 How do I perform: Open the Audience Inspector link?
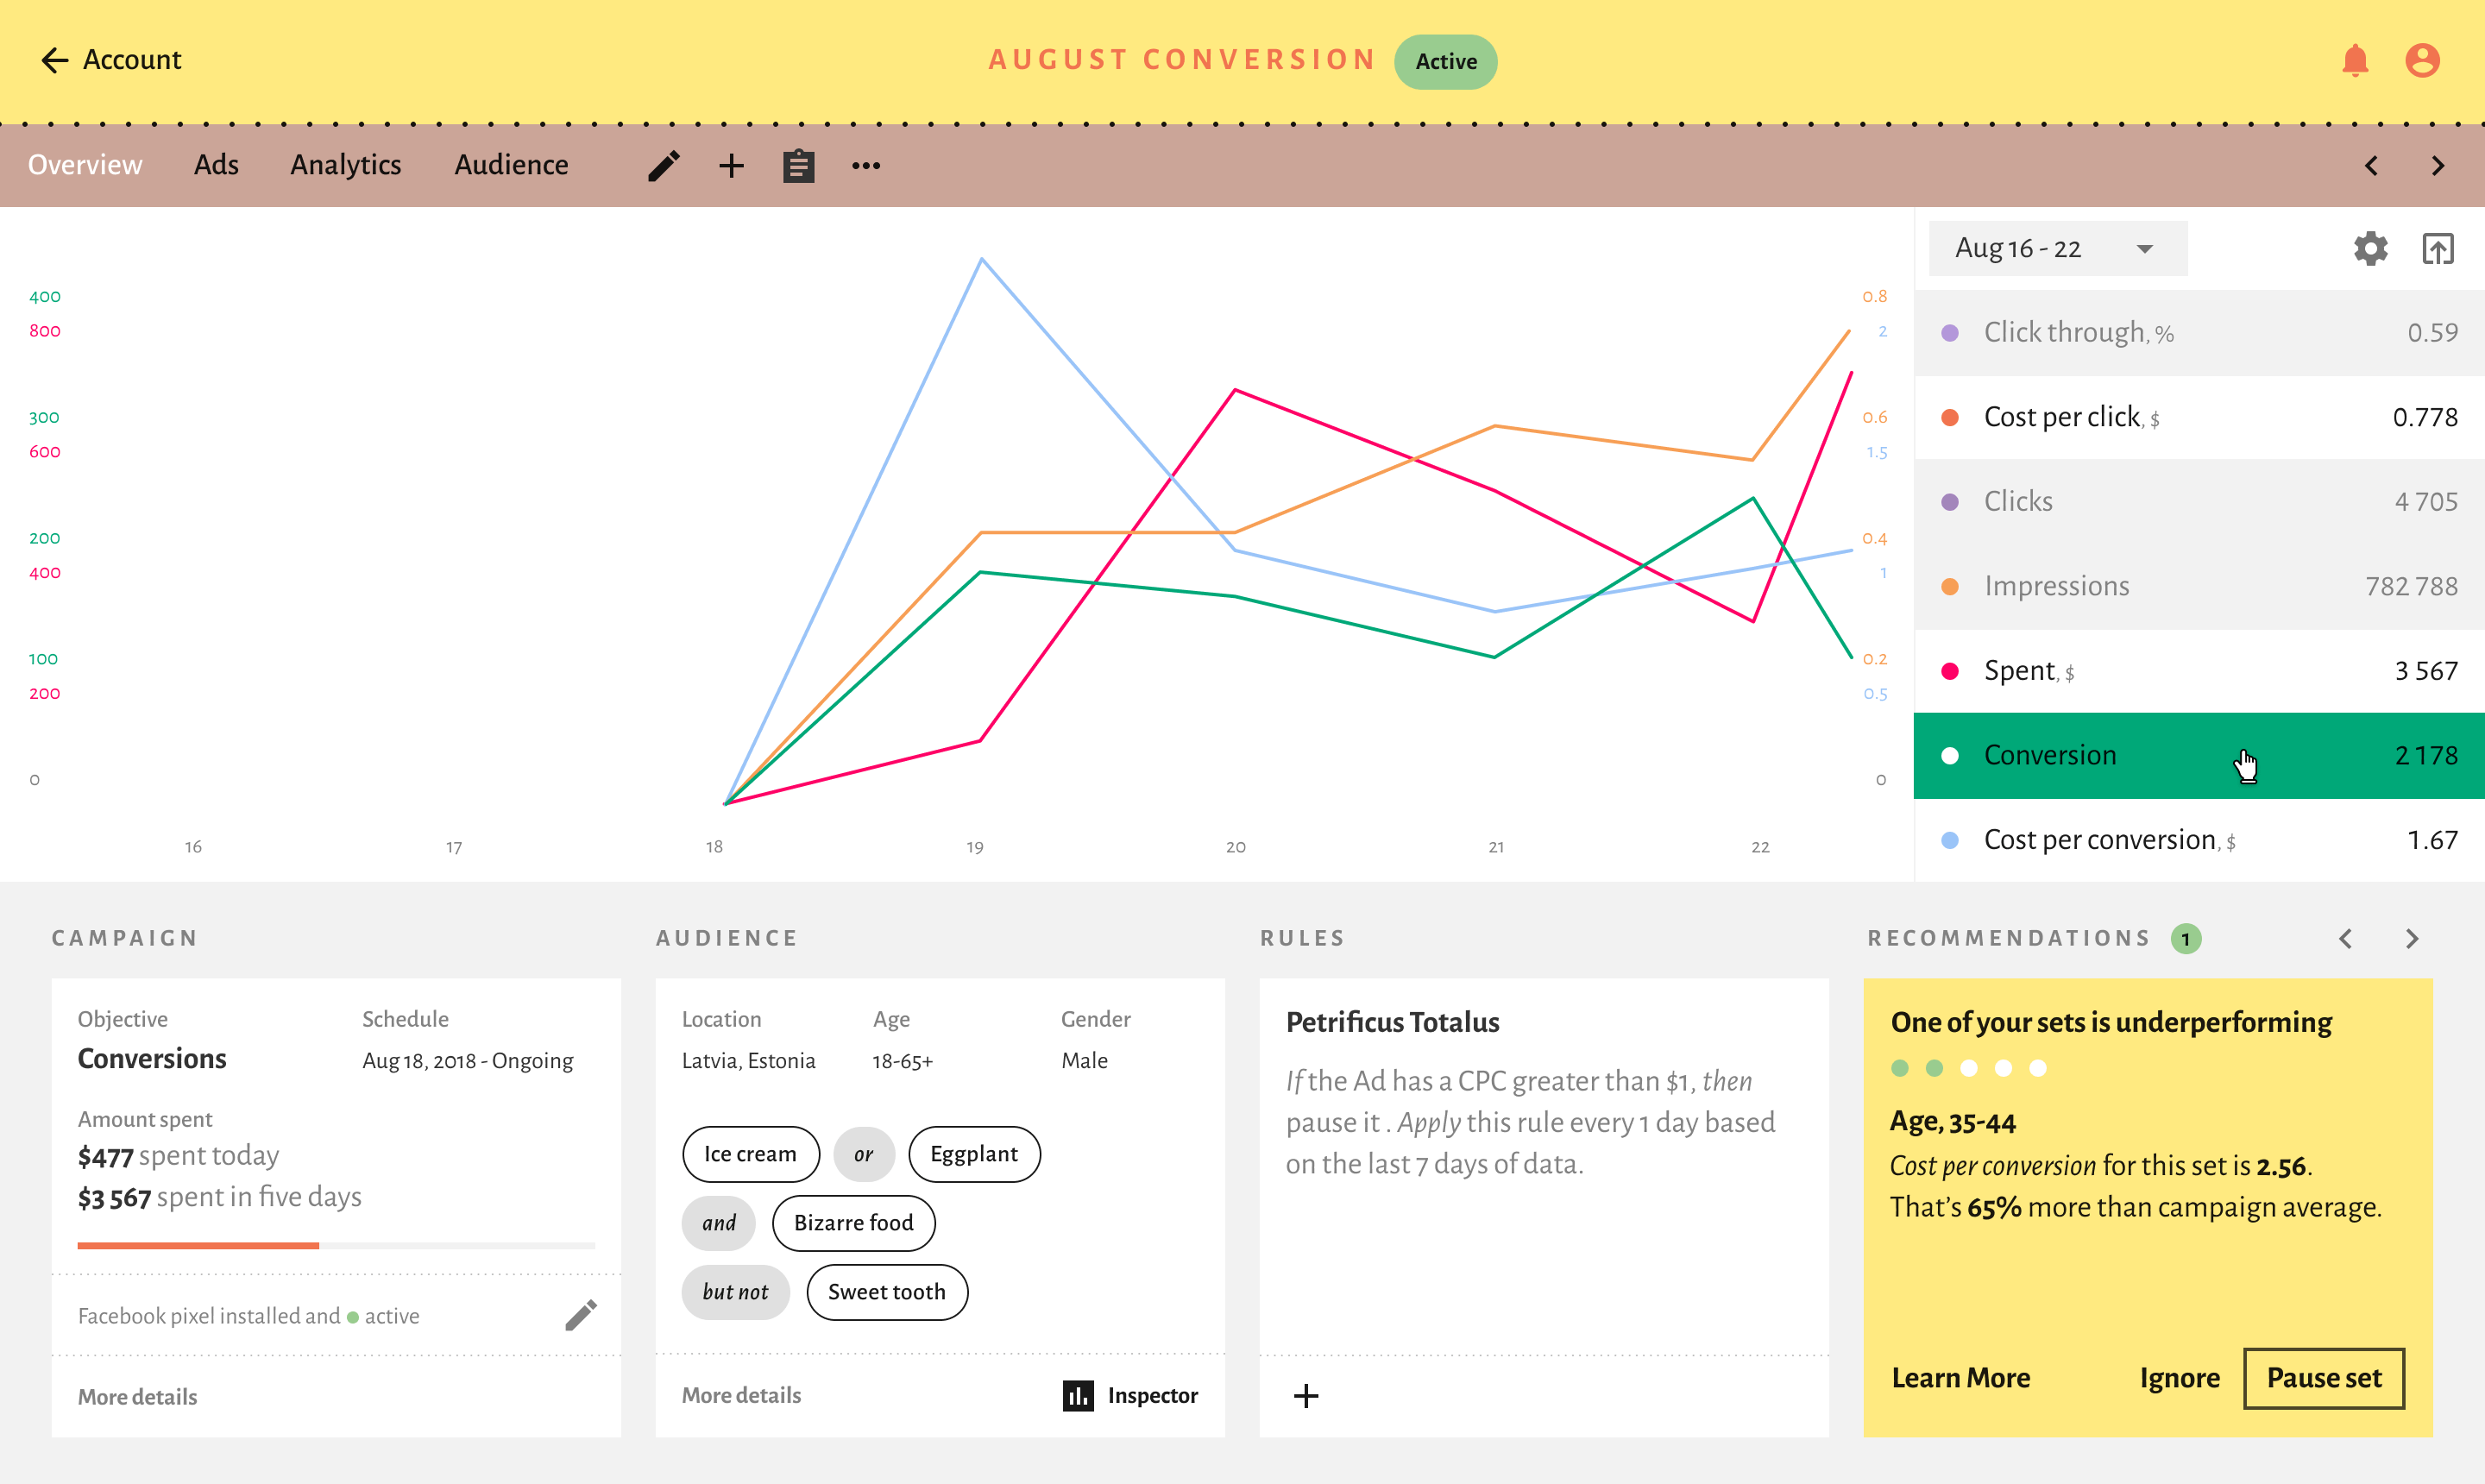pos(1131,1395)
